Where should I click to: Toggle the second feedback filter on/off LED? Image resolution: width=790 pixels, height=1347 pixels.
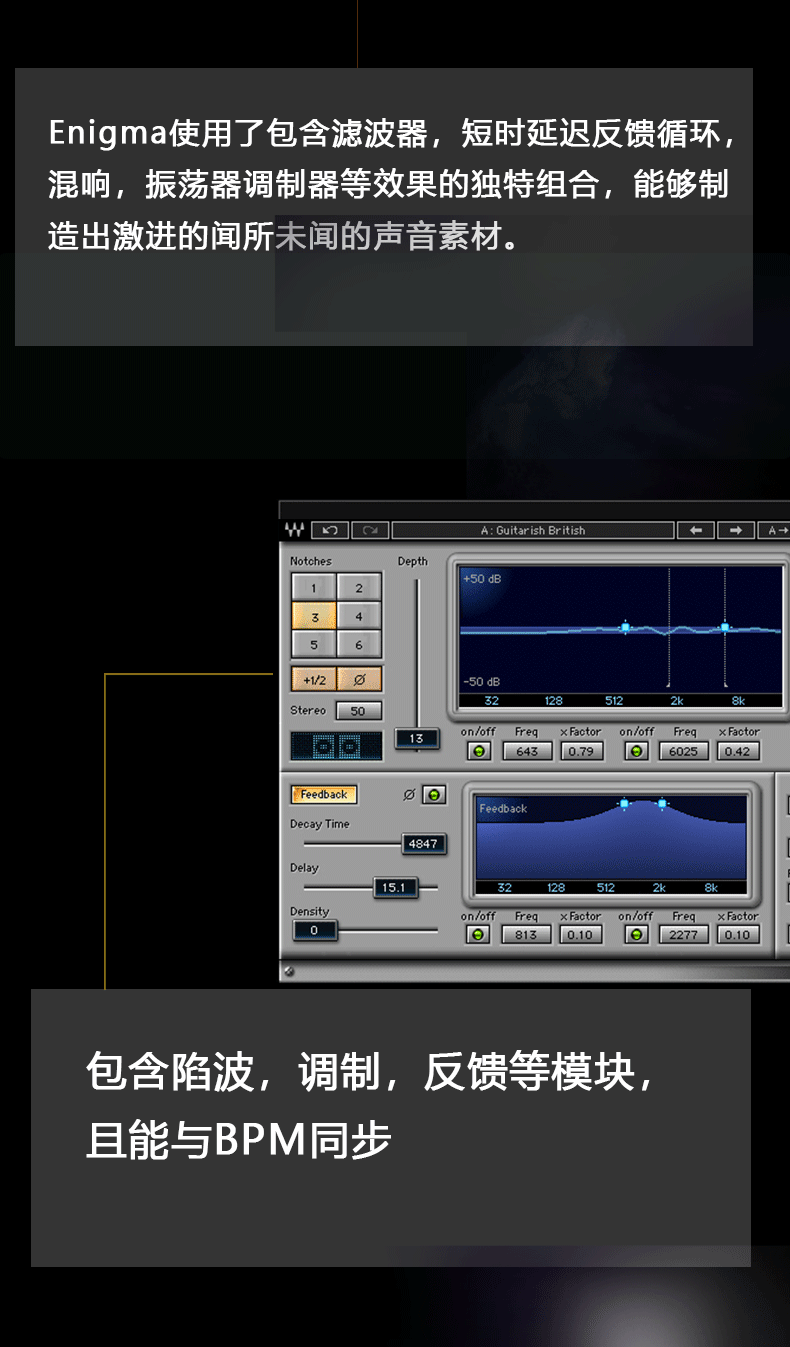coord(636,935)
